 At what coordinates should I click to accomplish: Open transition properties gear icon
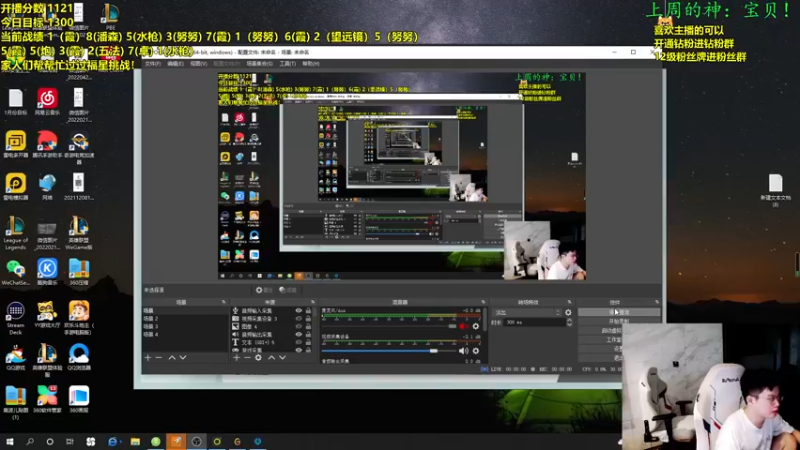pos(568,312)
